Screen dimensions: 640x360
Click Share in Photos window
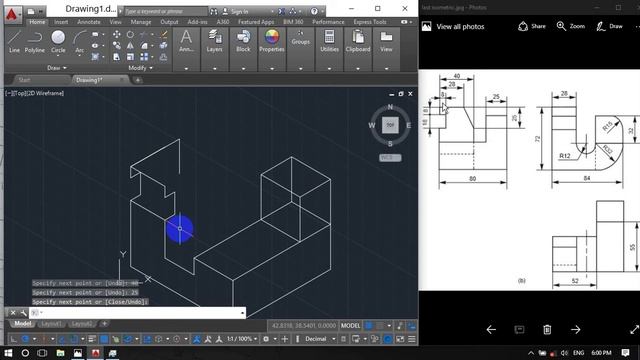(532, 26)
